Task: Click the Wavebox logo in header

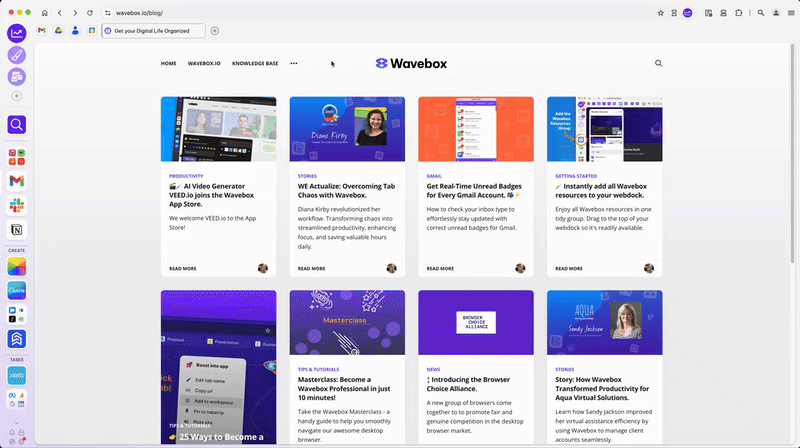Action: (x=411, y=63)
